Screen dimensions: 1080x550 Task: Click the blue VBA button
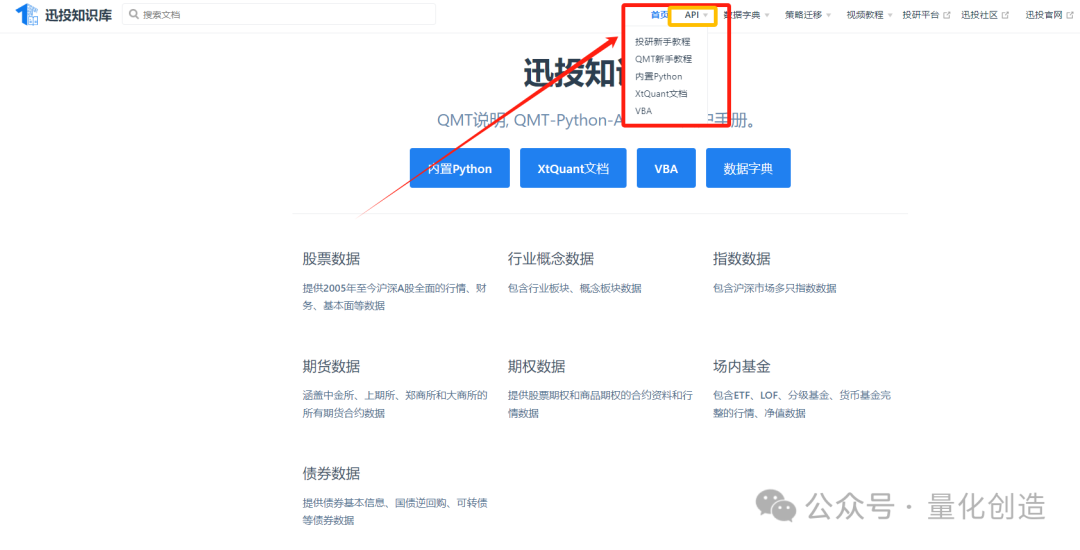click(x=666, y=168)
